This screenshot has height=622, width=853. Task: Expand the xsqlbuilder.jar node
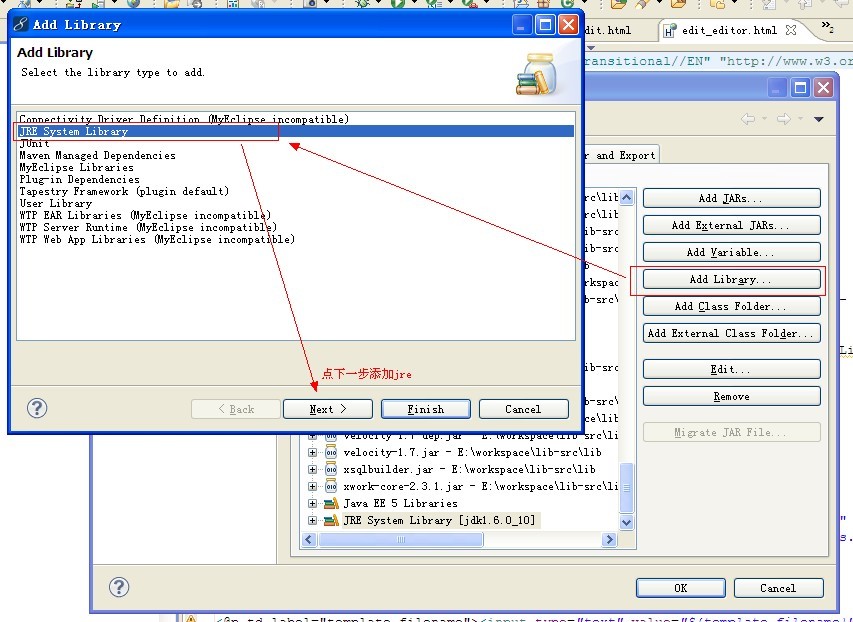pyautogui.click(x=312, y=469)
